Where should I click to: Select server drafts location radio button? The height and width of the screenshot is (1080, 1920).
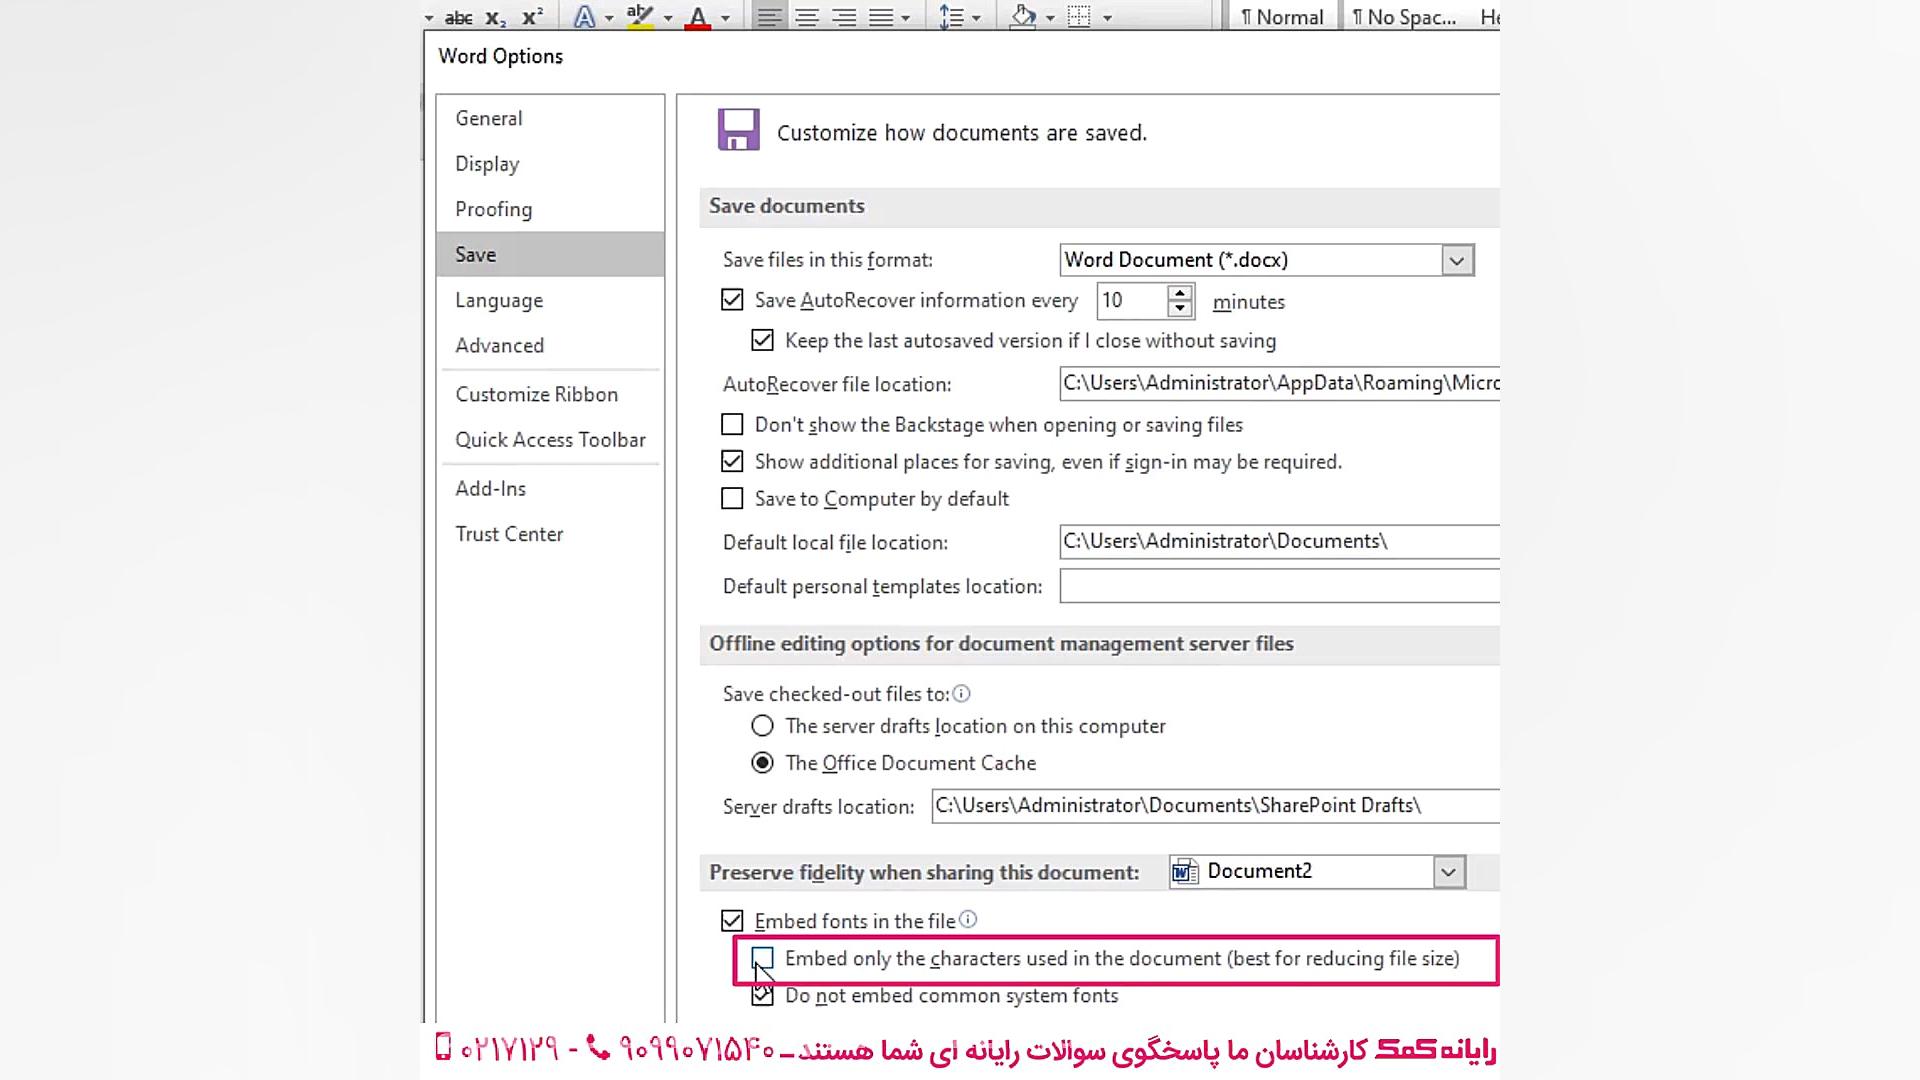pyautogui.click(x=762, y=726)
